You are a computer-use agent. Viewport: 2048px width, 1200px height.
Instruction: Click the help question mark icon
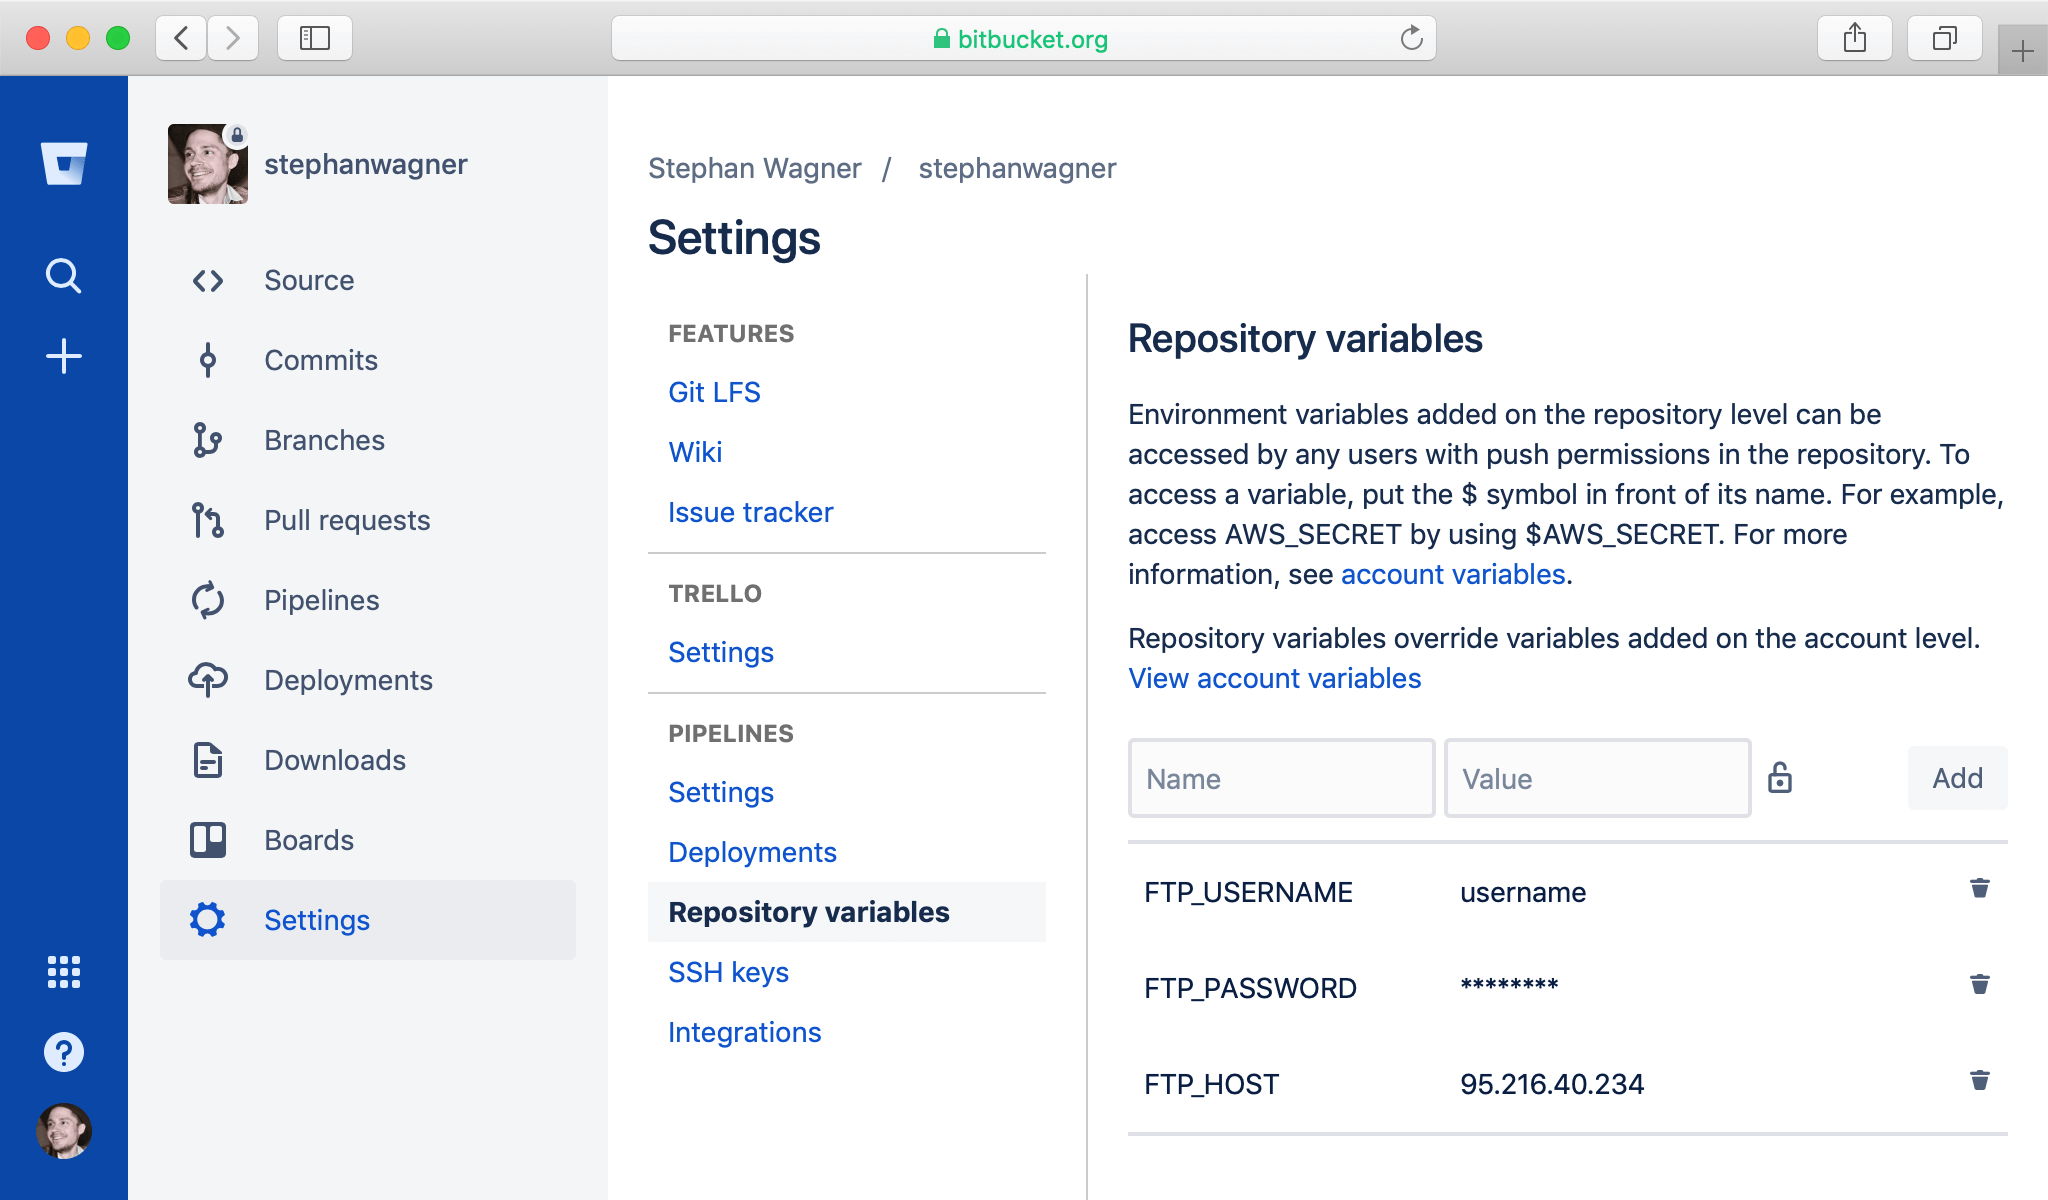(63, 1050)
